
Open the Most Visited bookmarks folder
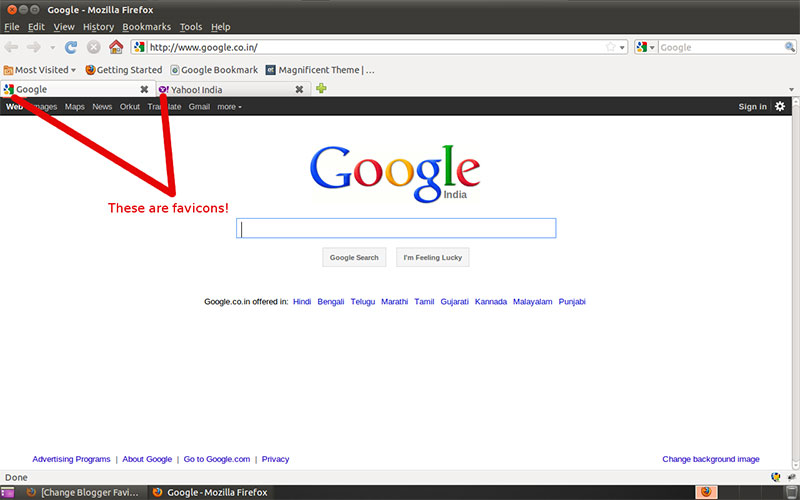click(x=40, y=70)
